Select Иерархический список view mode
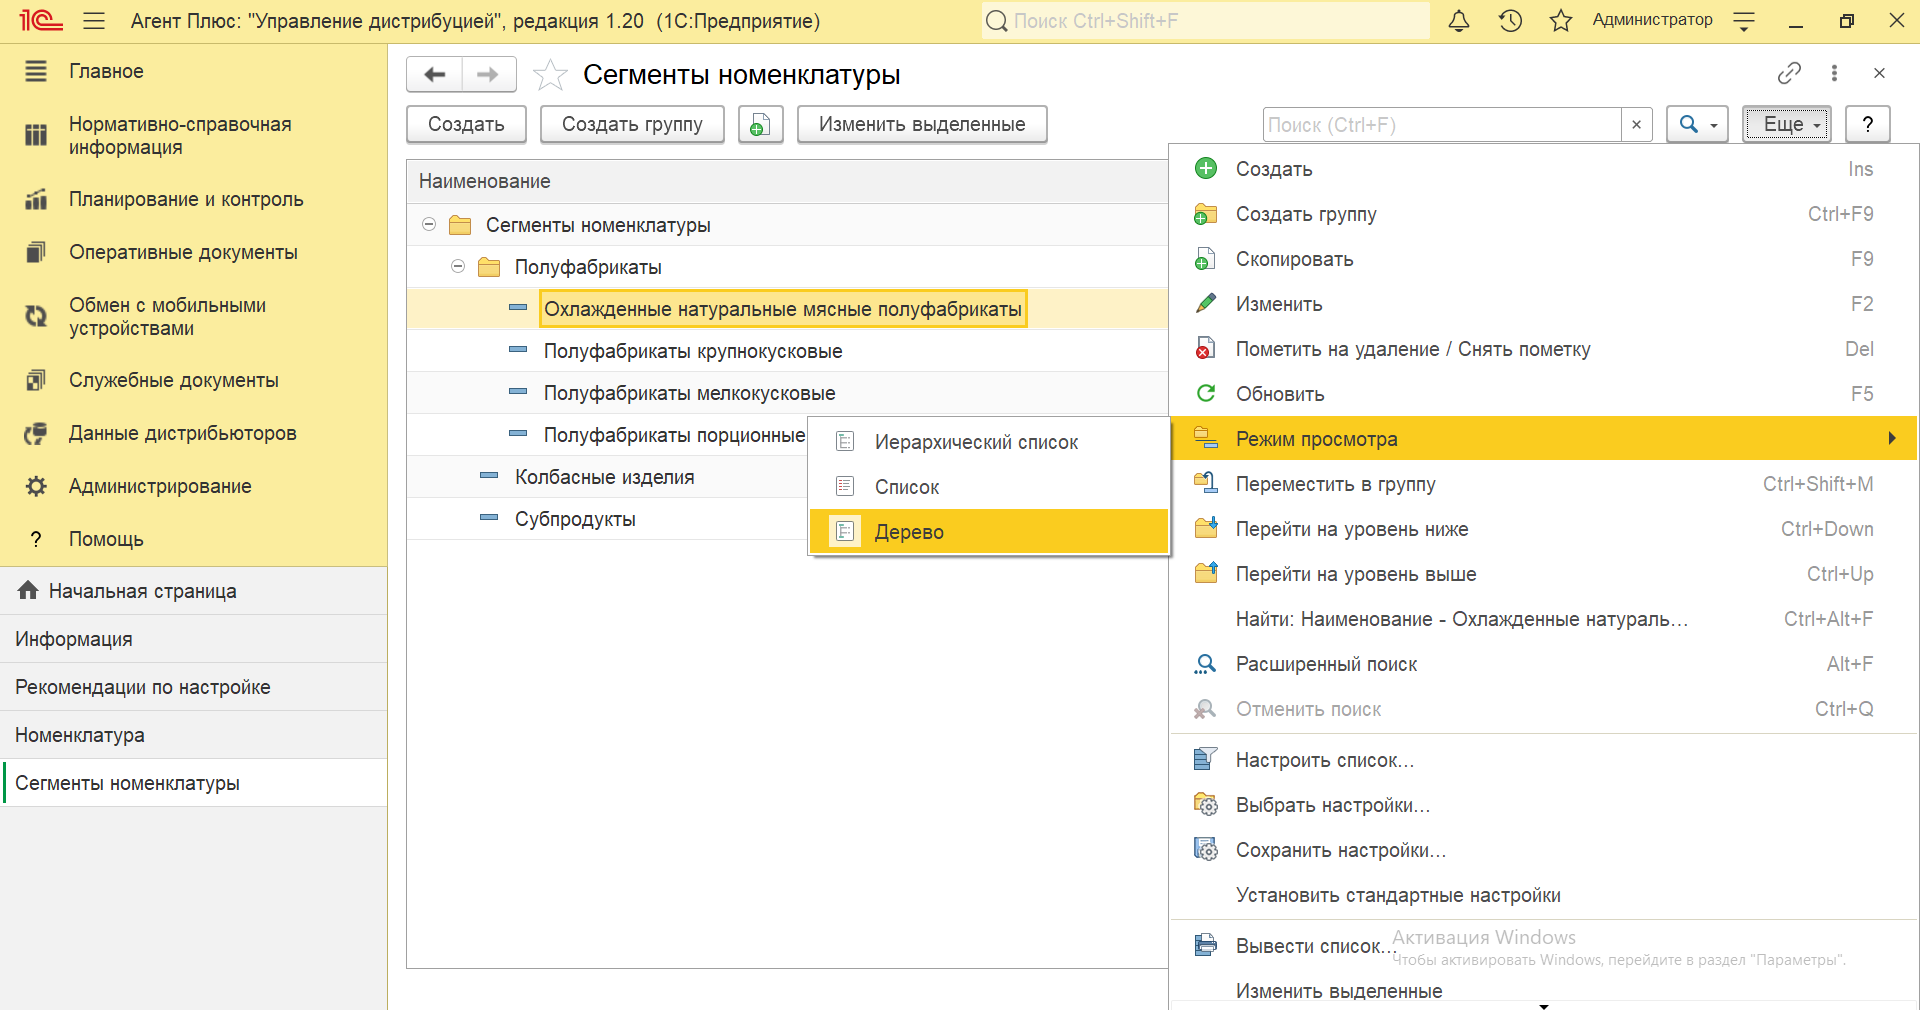Screen dimensions: 1920x1010 [x=975, y=442]
